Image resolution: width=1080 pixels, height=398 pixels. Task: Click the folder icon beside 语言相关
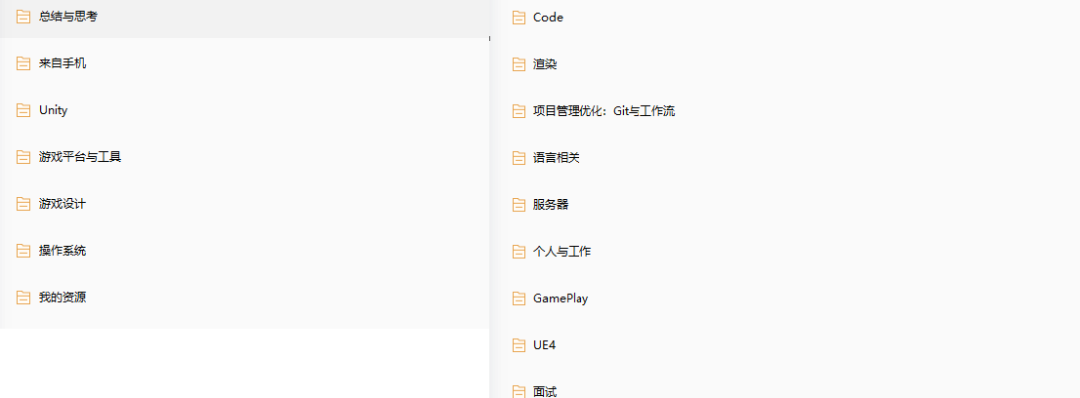(x=519, y=158)
